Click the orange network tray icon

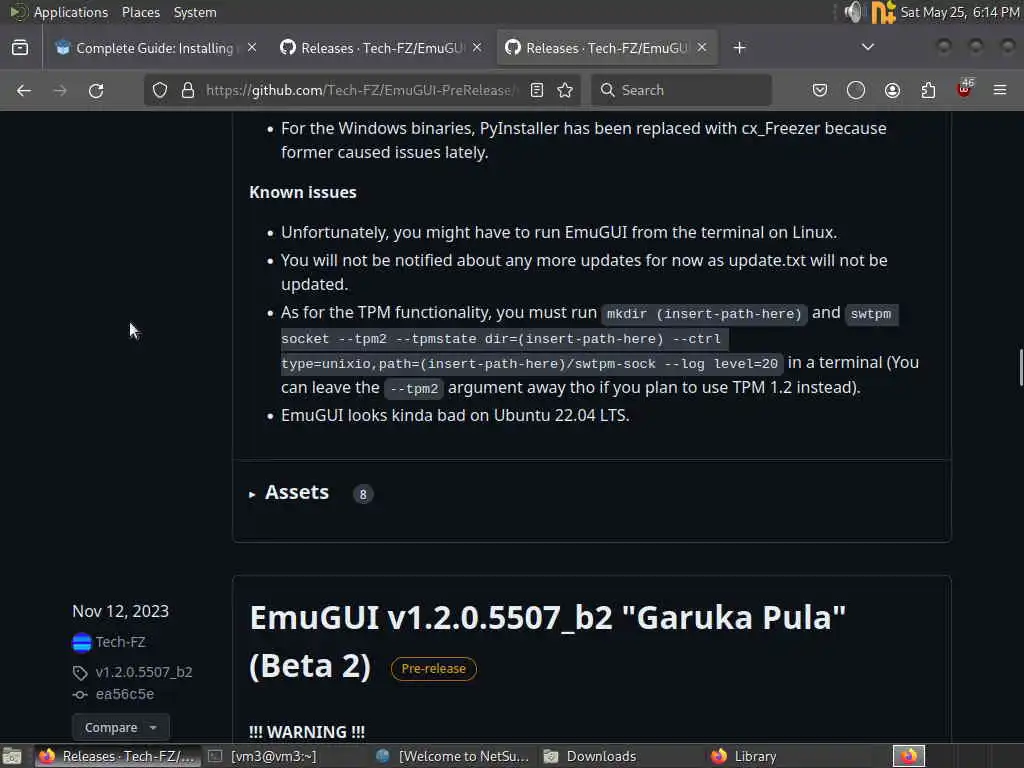(883, 12)
